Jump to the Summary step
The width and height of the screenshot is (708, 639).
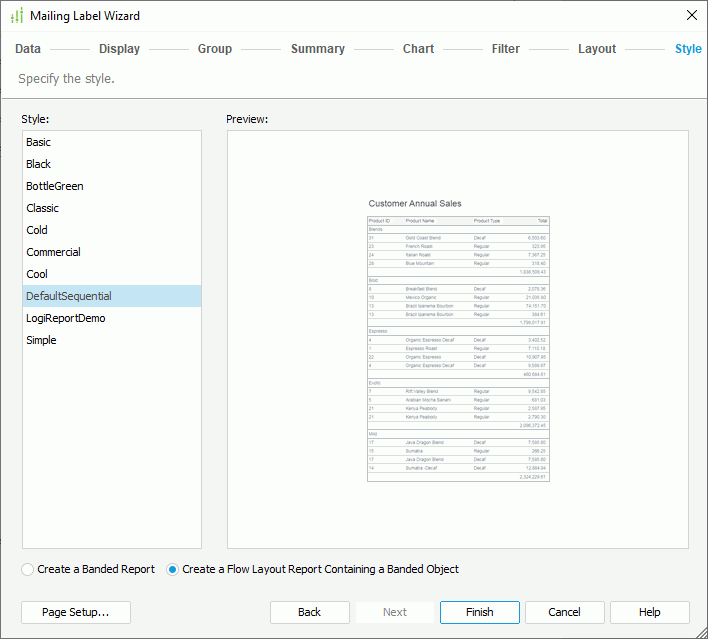coord(317,49)
